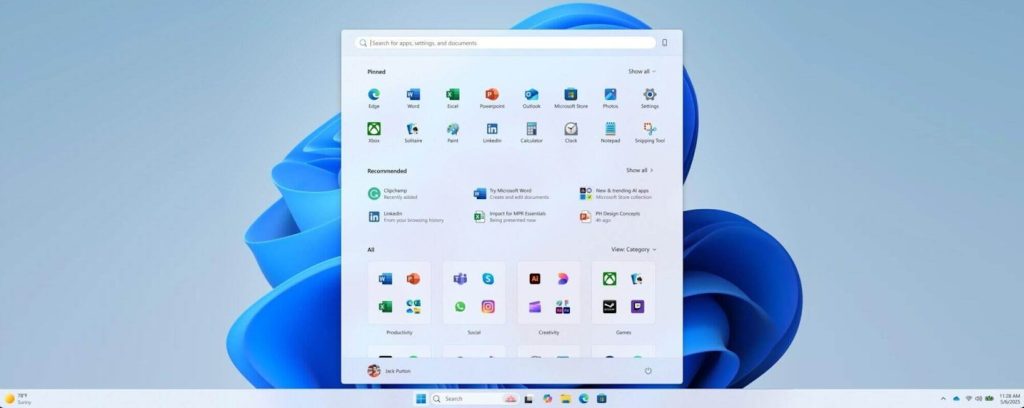Launch the Calculator app
Viewport: 1024px width, 408px height.
tap(531, 132)
